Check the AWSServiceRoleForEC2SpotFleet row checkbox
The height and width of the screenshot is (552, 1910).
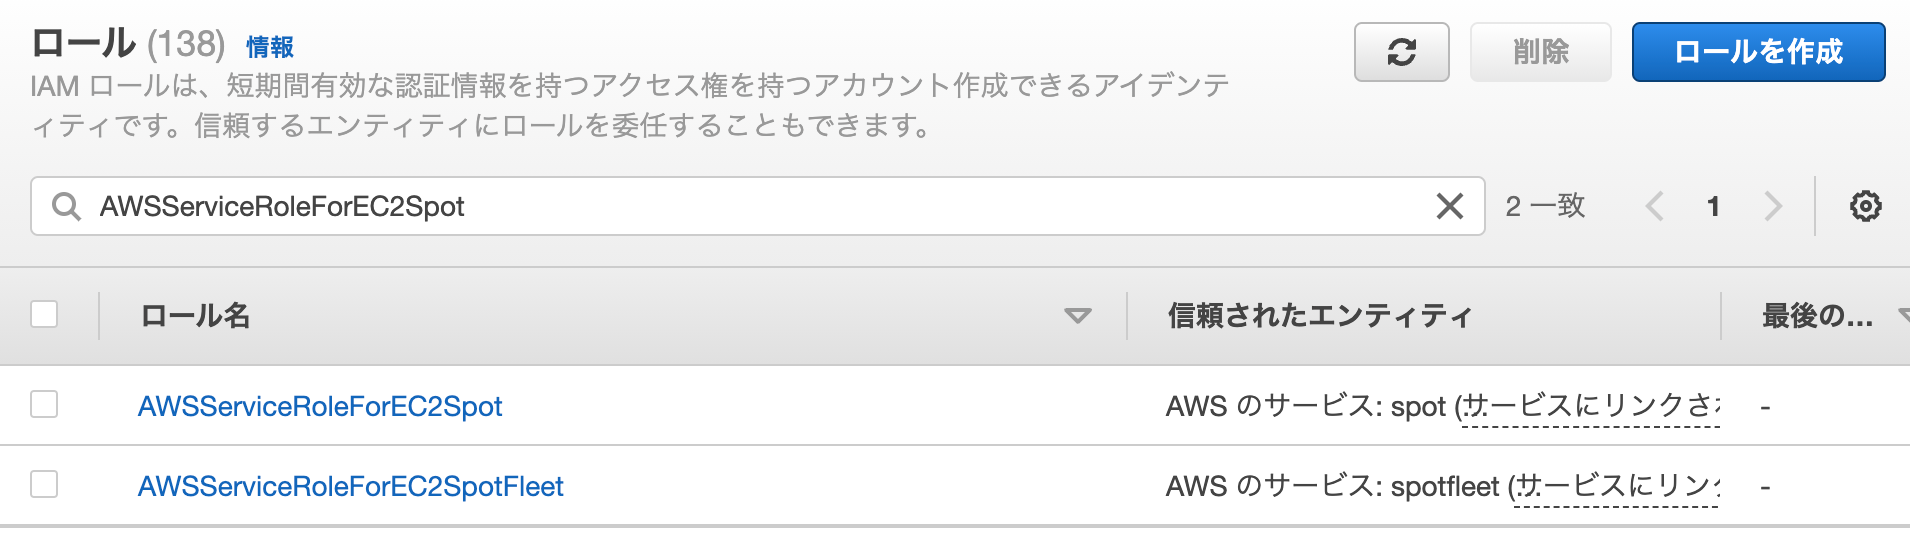click(44, 484)
